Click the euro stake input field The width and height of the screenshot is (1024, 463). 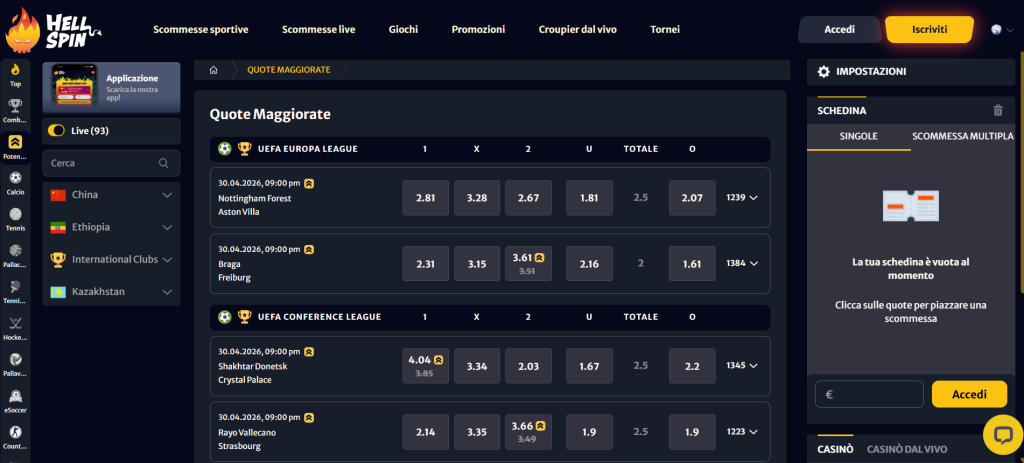point(869,394)
